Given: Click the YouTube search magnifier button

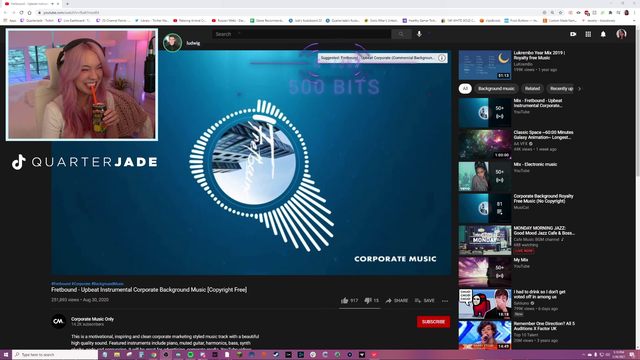Looking at the screenshot, I should pos(401,34).
